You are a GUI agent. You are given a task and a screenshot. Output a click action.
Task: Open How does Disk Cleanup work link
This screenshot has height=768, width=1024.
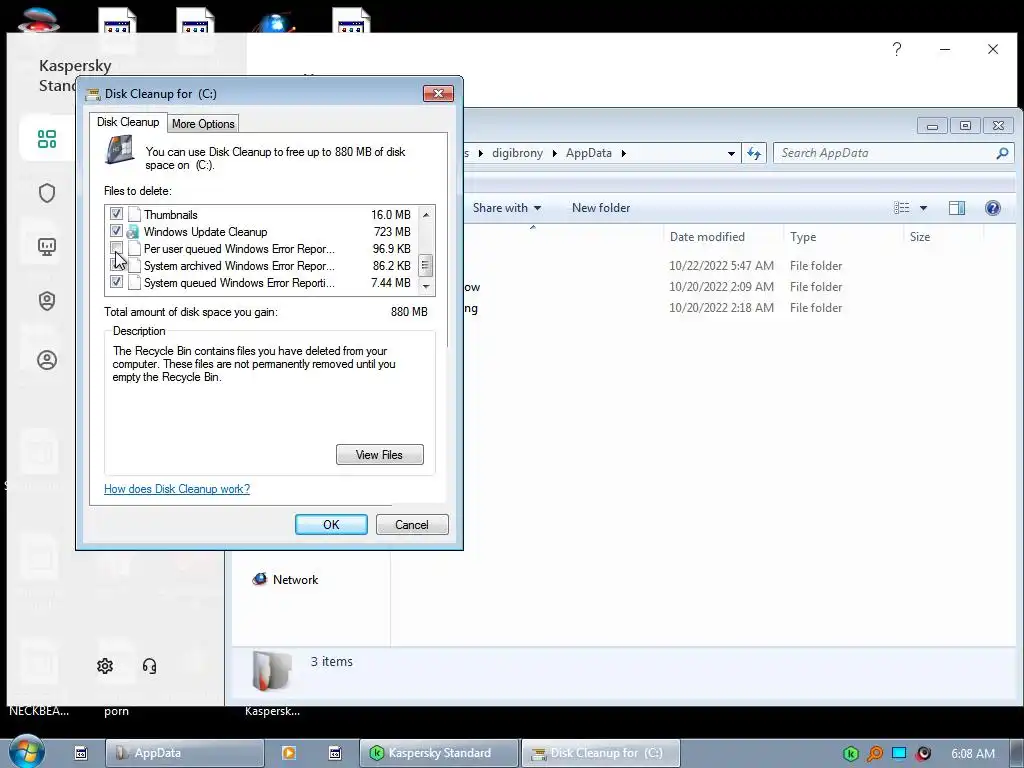pos(177,488)
